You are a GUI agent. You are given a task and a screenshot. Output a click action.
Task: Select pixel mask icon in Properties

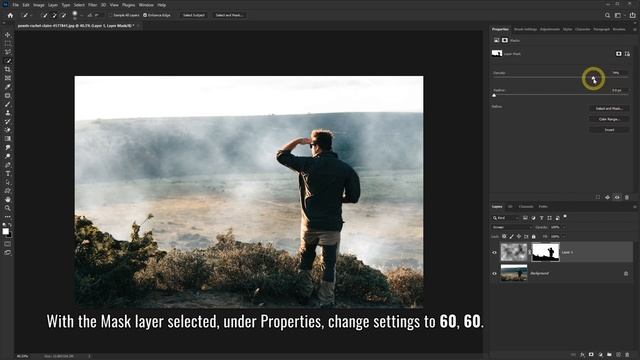click(x=619, y=53)
